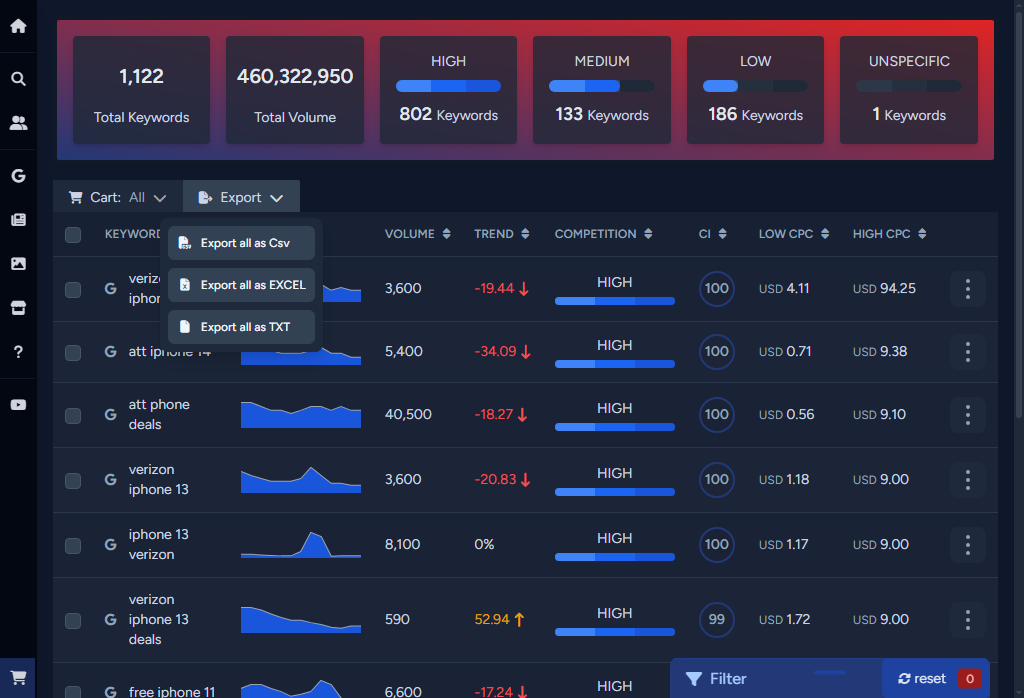The width and height of the screenshot is (1024, 698).
Task: Open the UNSPECIFIC 1 Keywords card
Action: pos(908,90)
